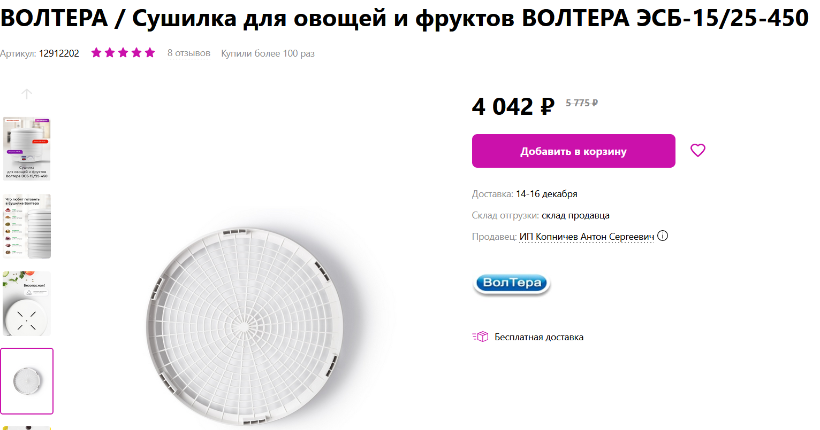
Task: Select the second thumbnail with drying chart
Action: click(27, 226)
